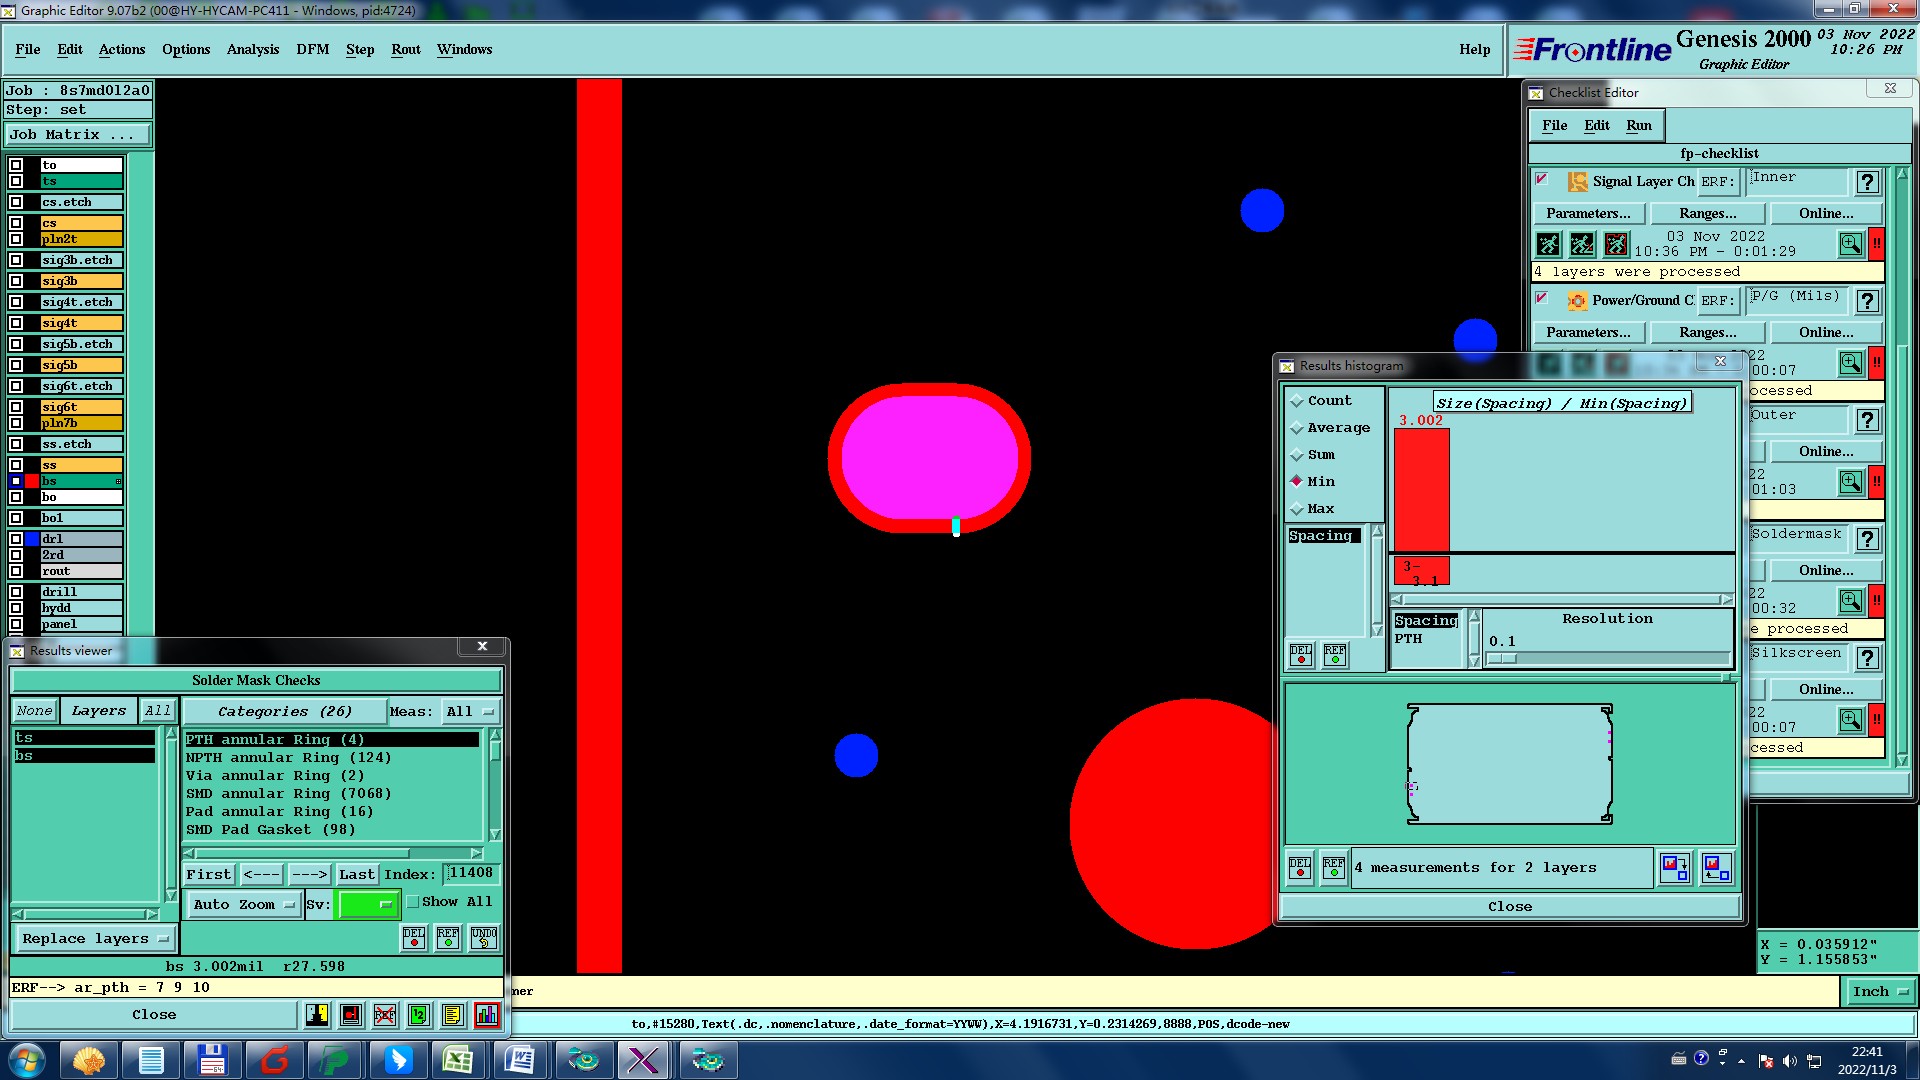This screenshot has width=1920, height=1080.
Task: Click the green numbered page icon in Results viewer
Action: point(419,1015)
